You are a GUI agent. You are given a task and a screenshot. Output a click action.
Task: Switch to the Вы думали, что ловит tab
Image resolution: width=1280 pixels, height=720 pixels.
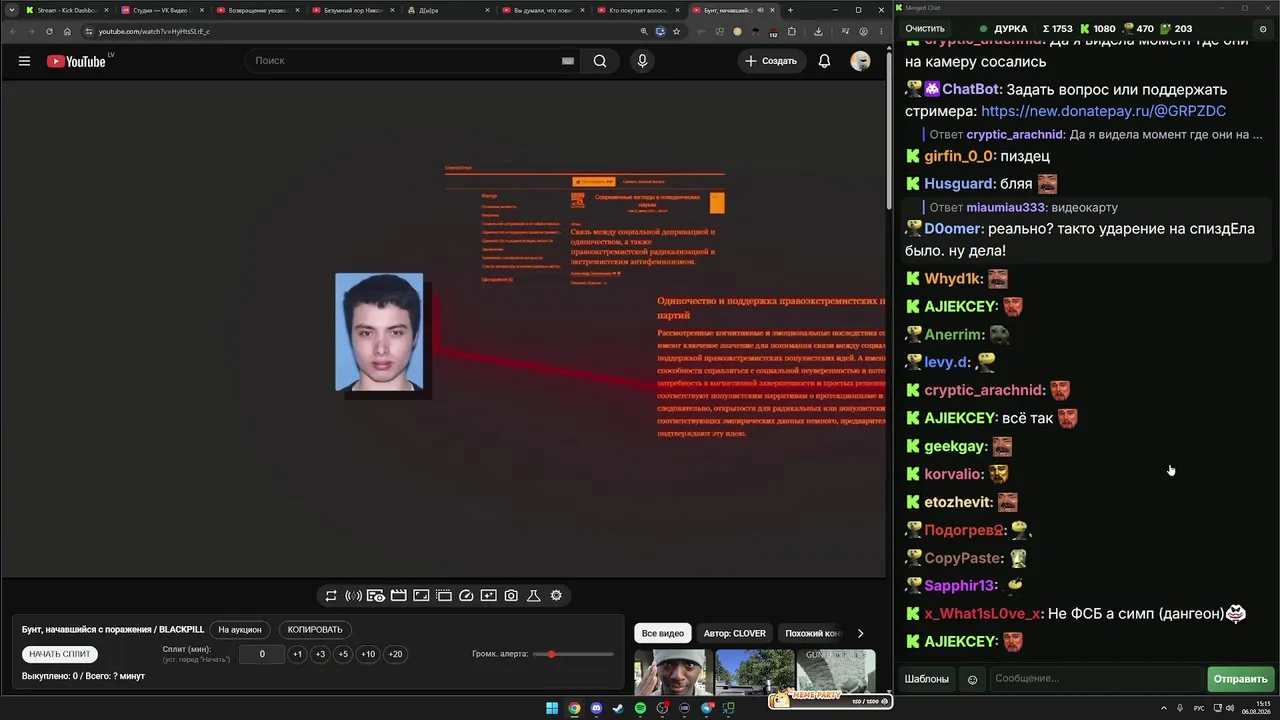point(543,10)
